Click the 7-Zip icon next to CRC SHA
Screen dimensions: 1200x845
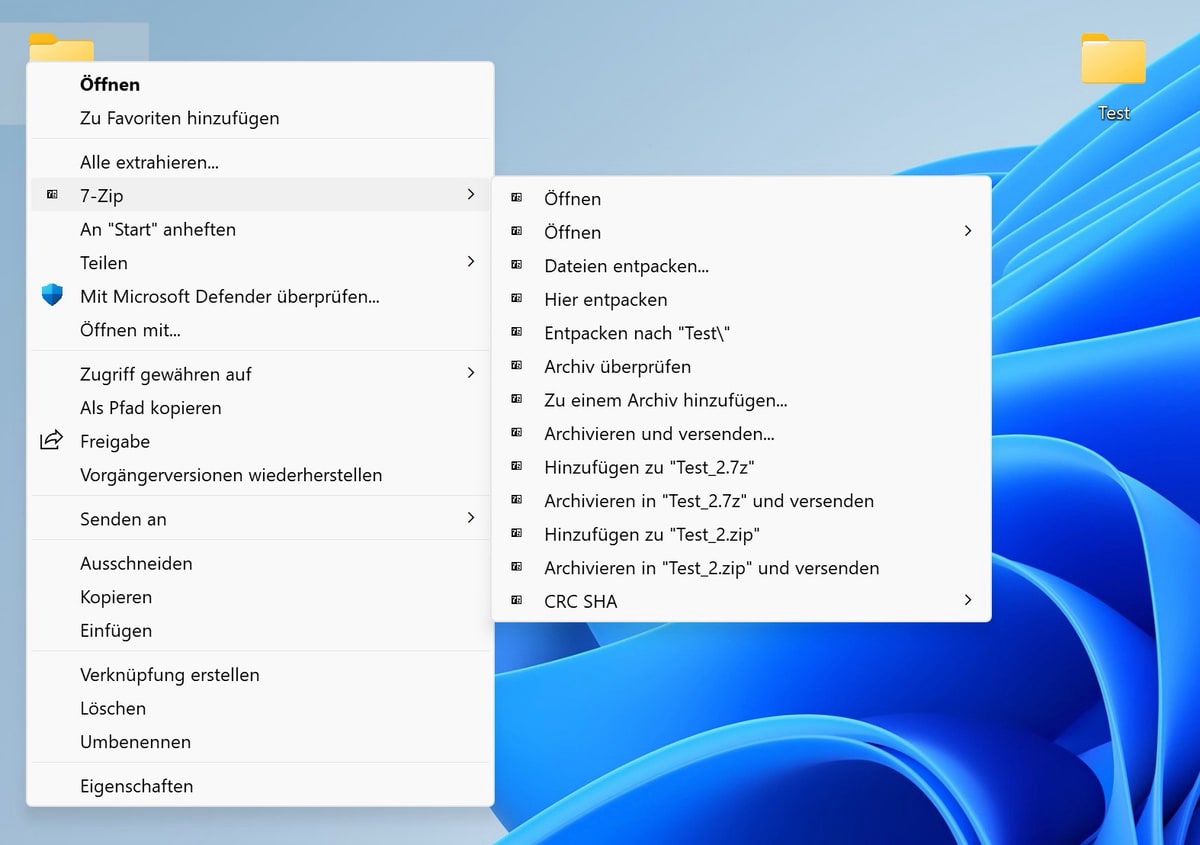(x=516, y=601)
